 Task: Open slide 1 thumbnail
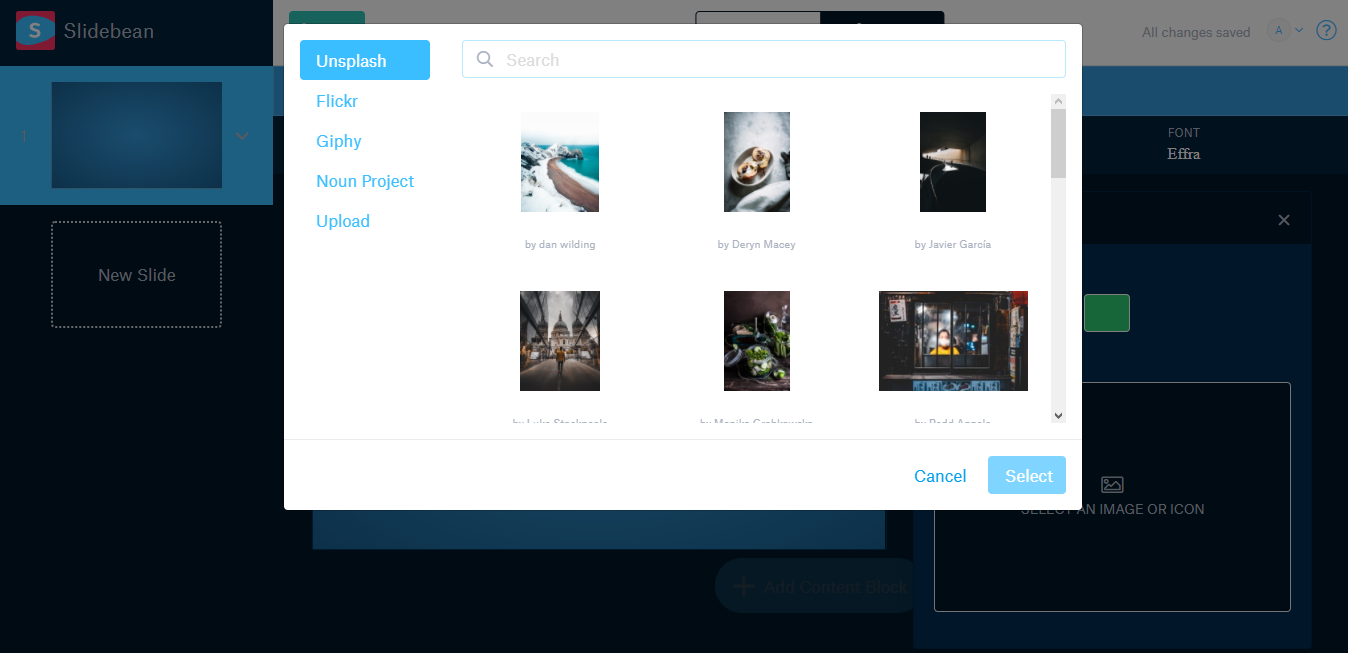pyautogui.click(x=137, y=135)
